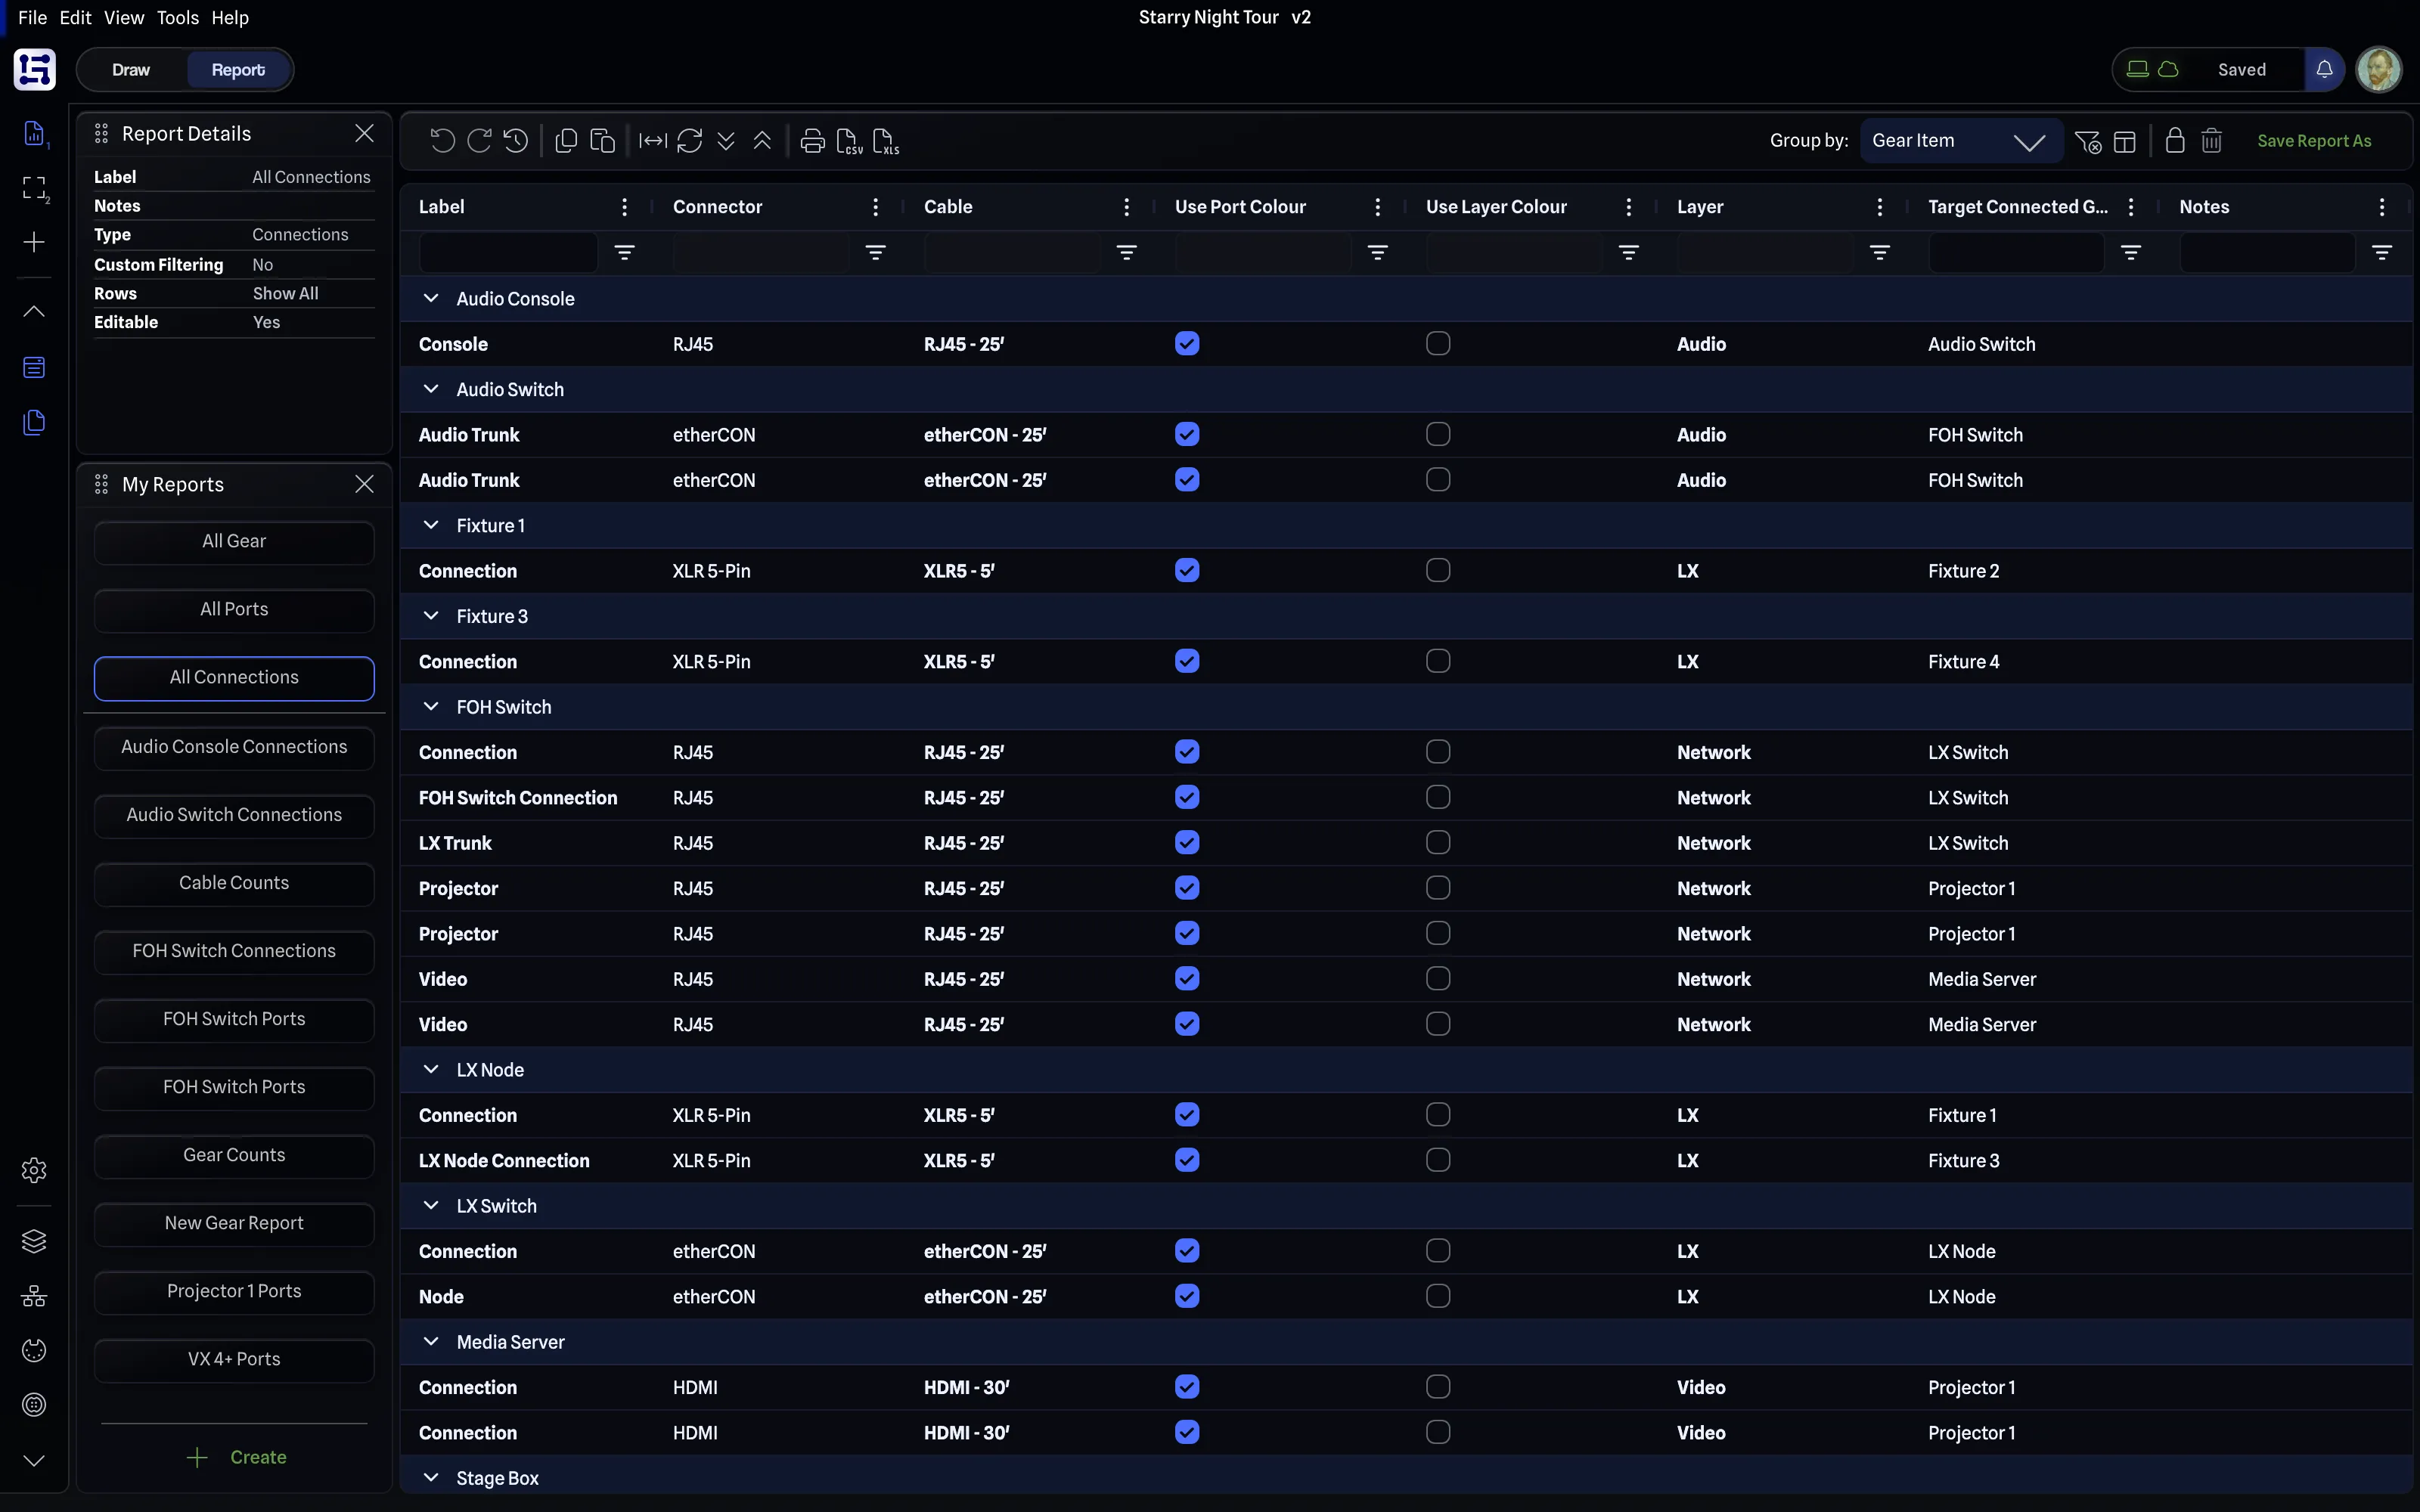
Task: Open the Tools menu
Action: (x=178, y=17)
